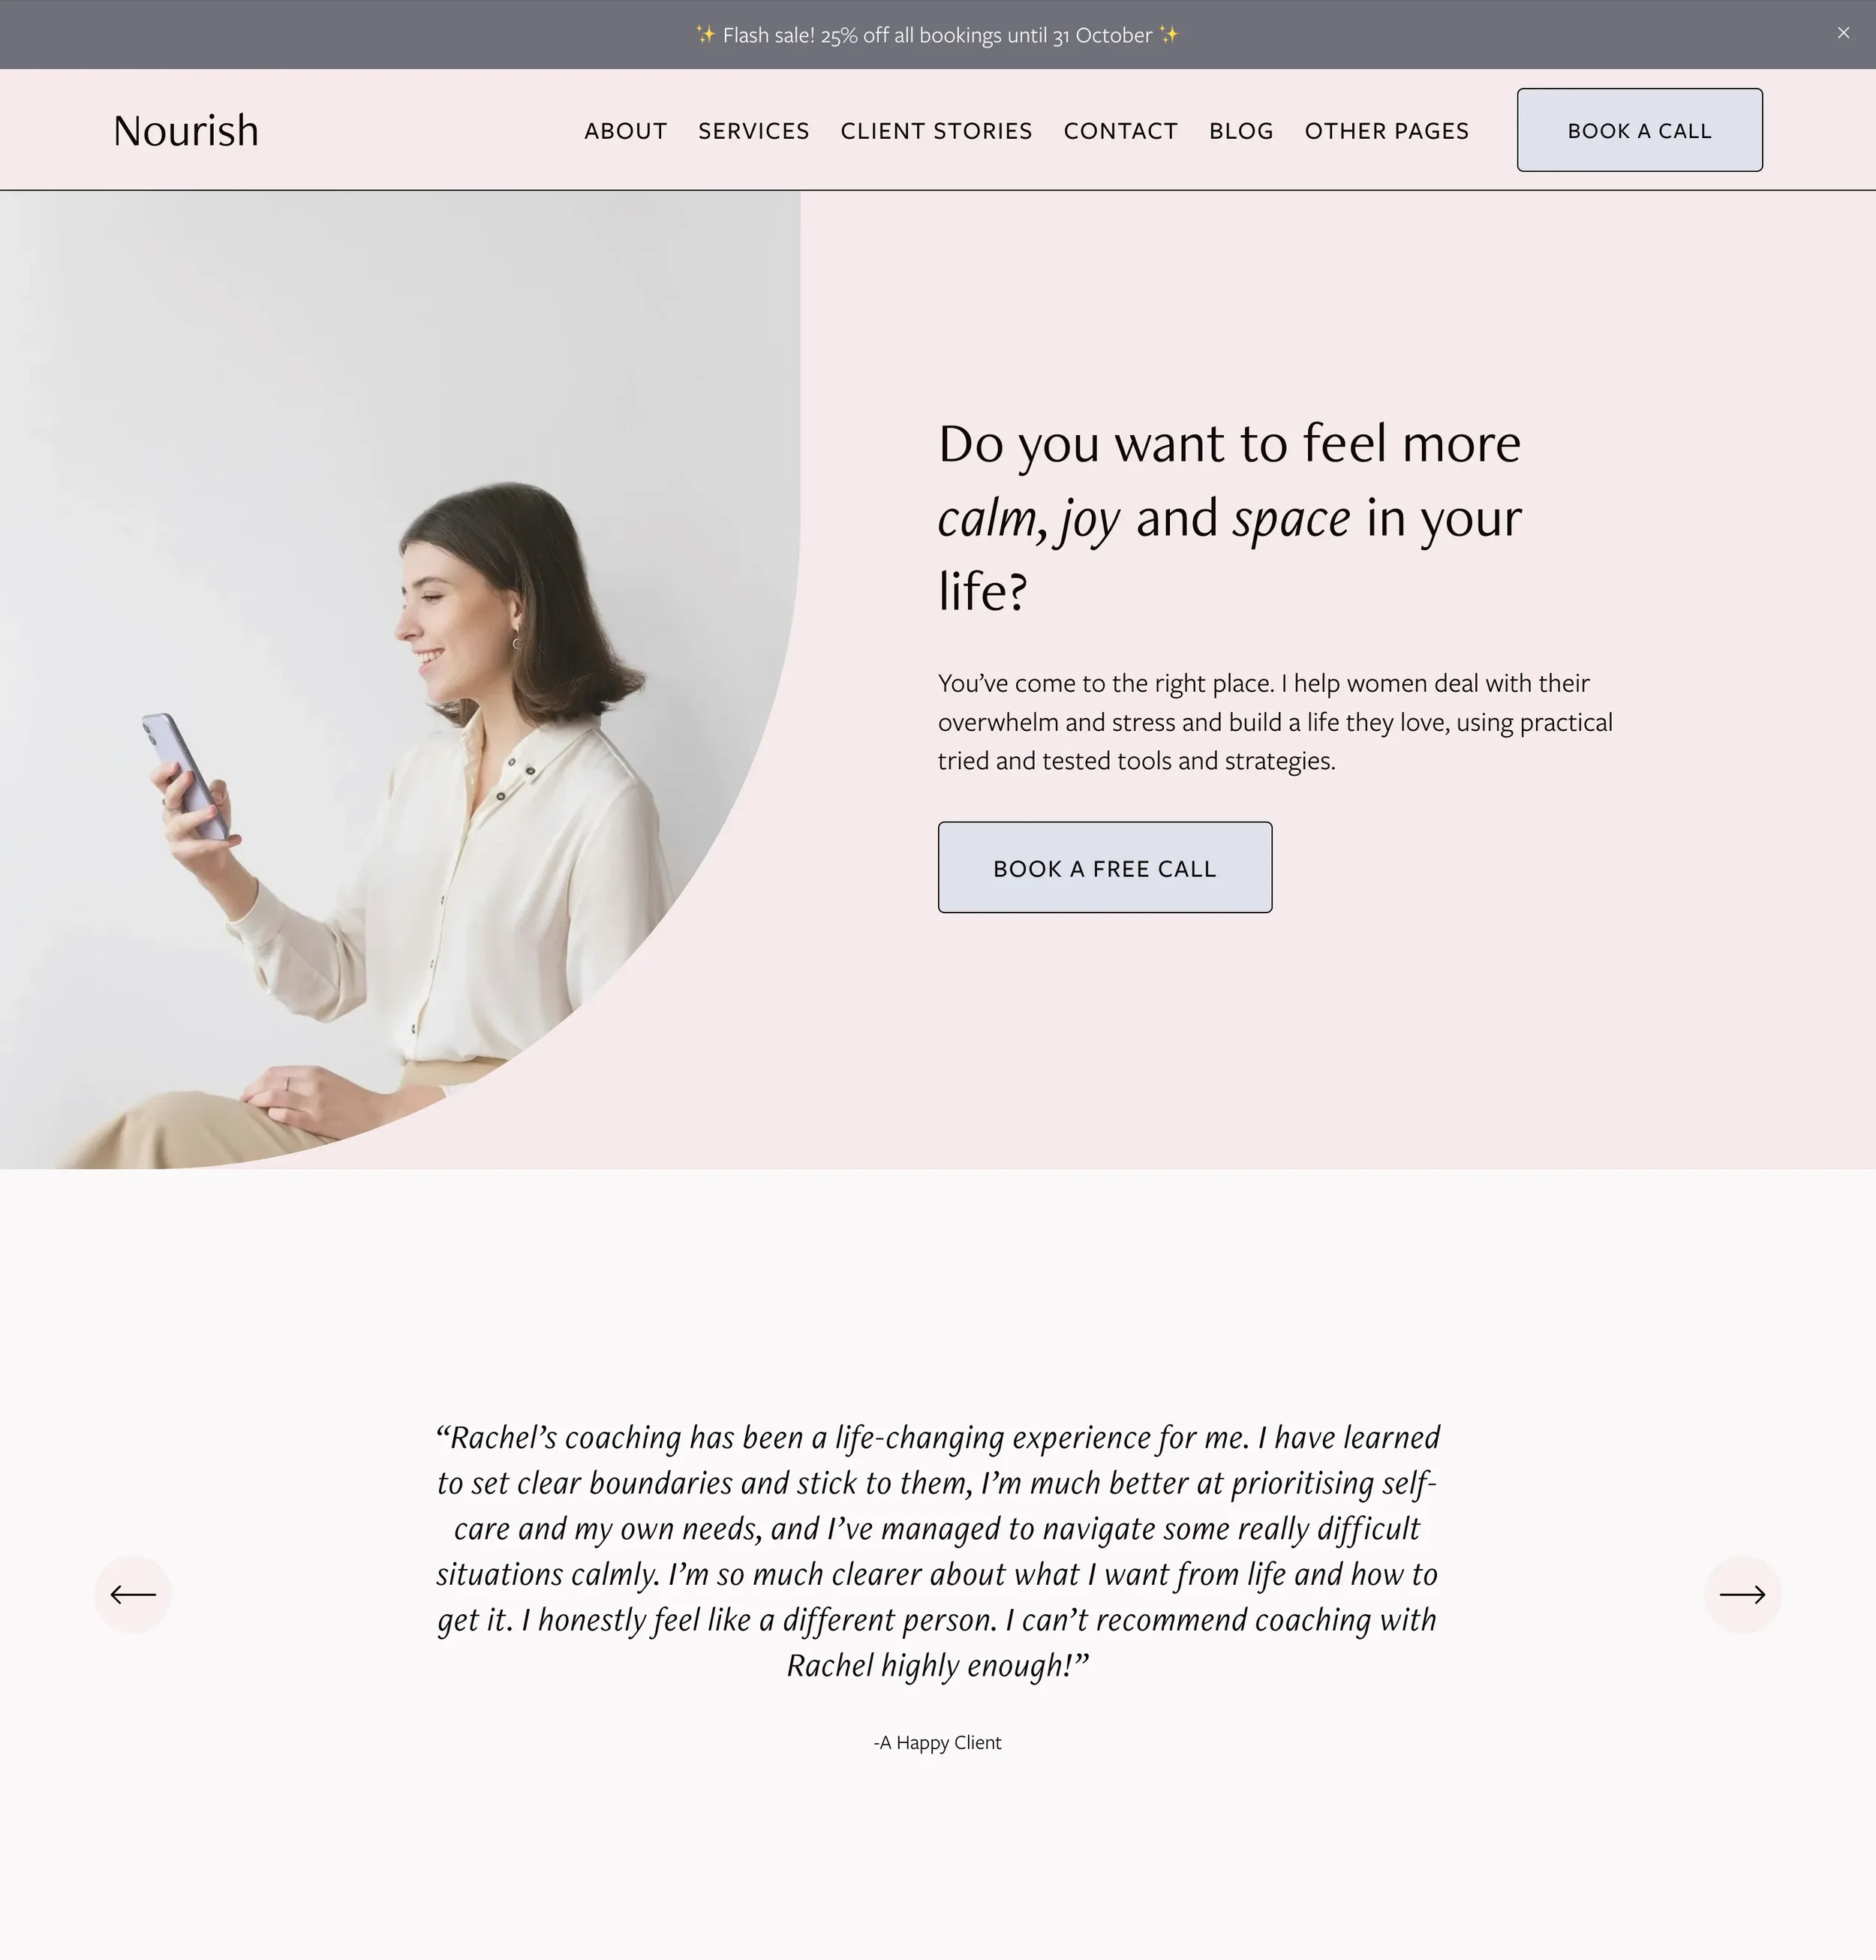Open the Services menu item
1876x1960 pixels.
pos(754,131)
